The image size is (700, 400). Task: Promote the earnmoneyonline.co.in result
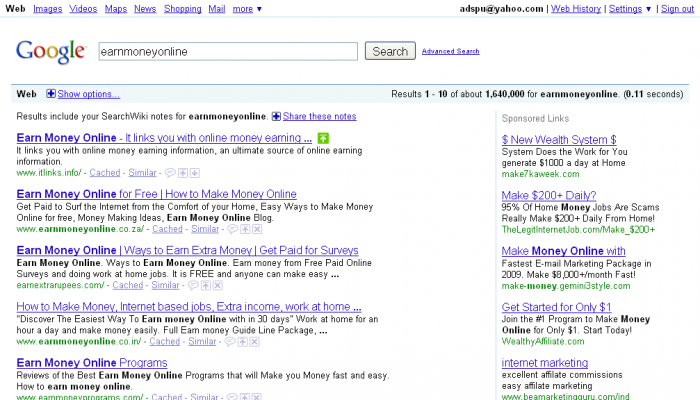pos(242,342)
